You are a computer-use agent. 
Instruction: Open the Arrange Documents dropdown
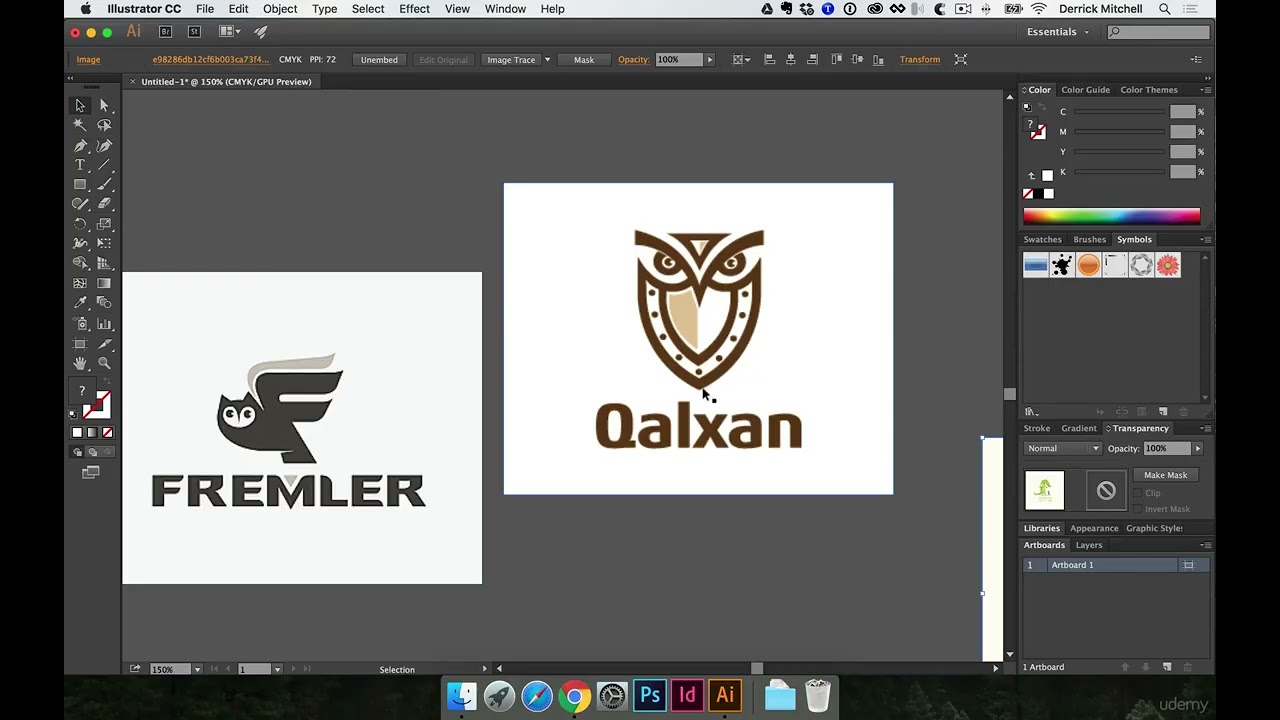(230, 32)
